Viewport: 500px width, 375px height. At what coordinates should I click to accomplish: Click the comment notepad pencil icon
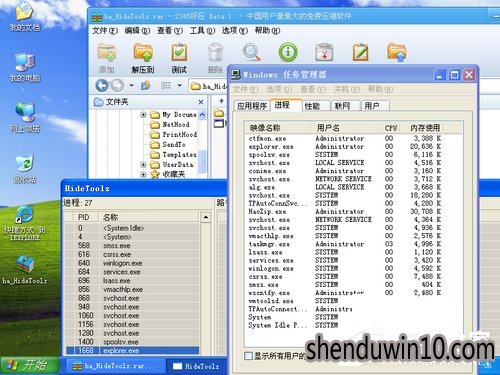point(360,52)
